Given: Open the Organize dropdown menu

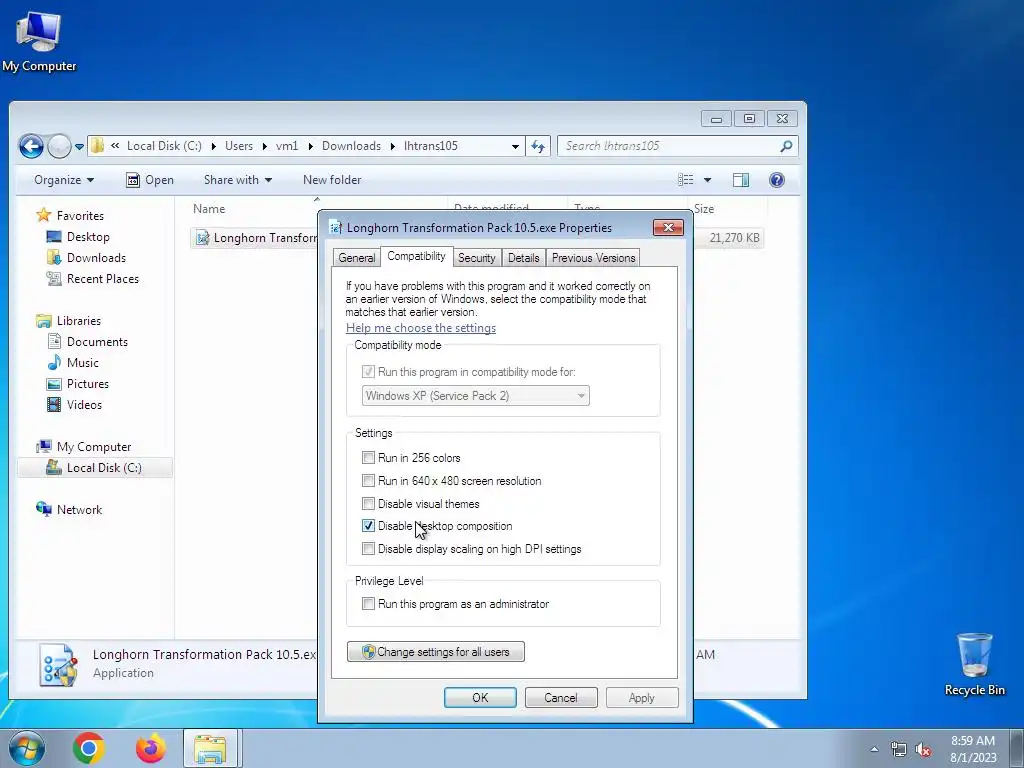Looking at the screenshot, I should (x=64, y=180).
